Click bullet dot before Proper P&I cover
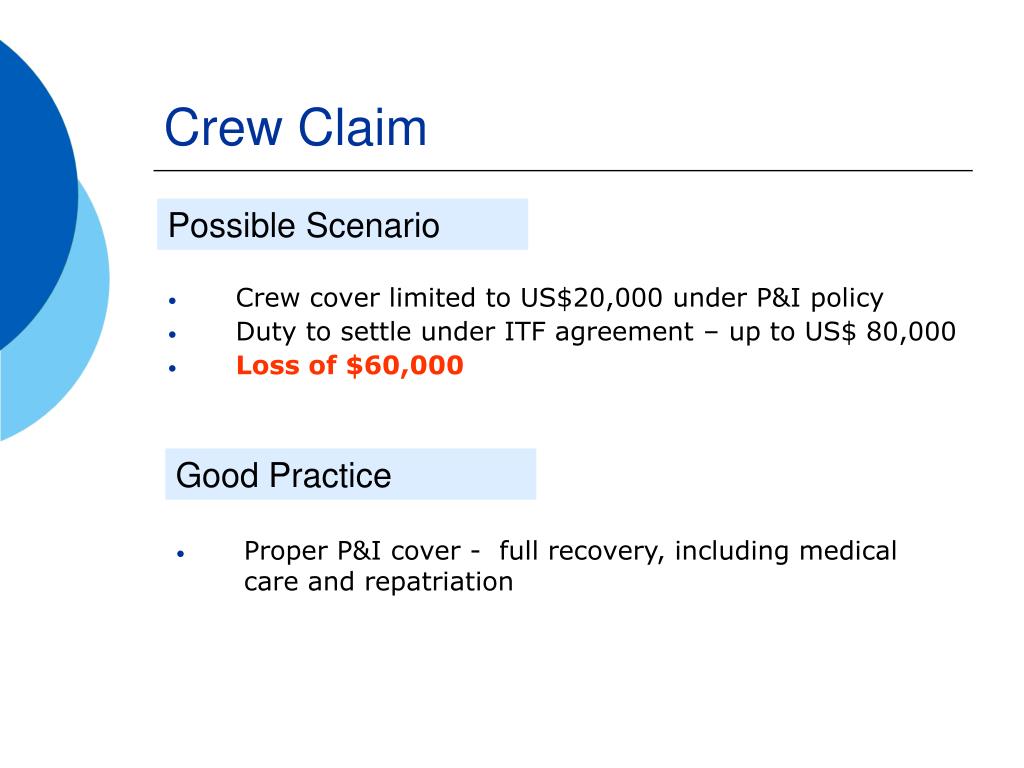Screen dimensions: 1024x768 (x=181, y=554)
